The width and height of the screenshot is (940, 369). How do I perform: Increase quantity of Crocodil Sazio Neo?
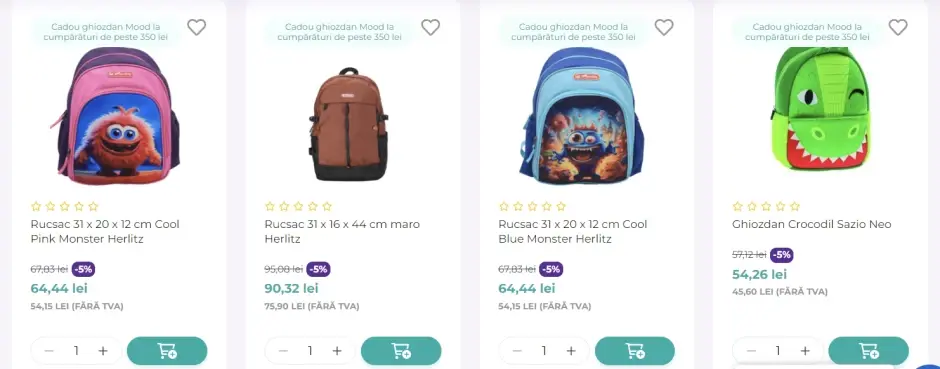coord(805,351)
